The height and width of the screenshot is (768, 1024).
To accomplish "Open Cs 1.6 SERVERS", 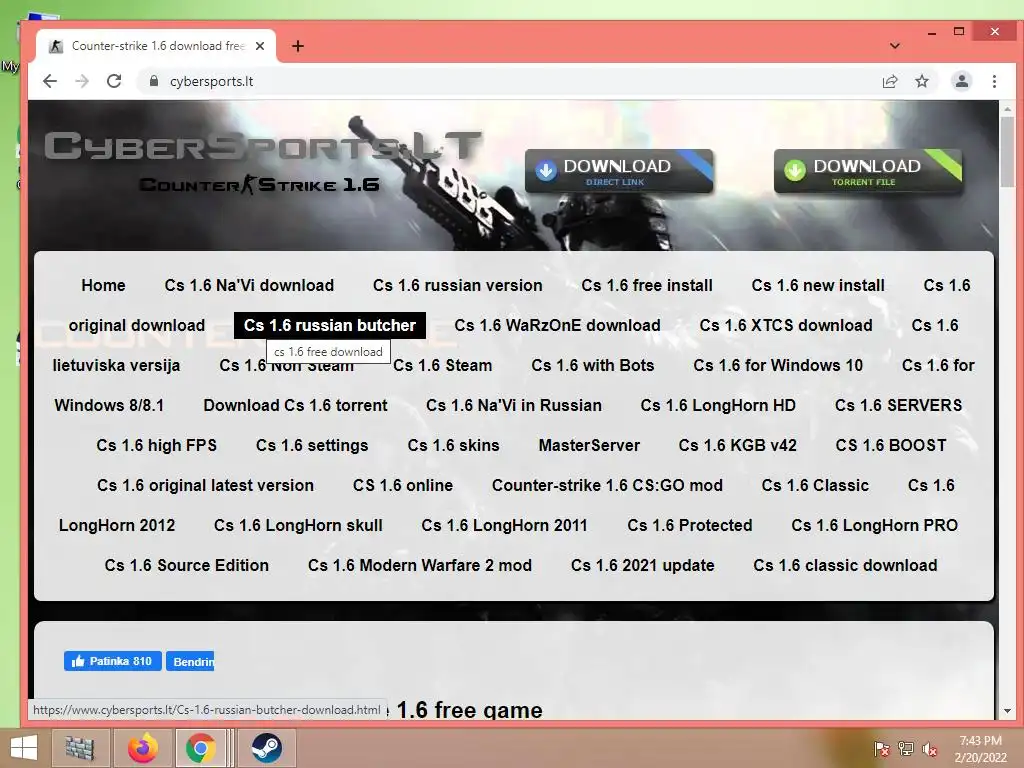I will coord(899,405).
